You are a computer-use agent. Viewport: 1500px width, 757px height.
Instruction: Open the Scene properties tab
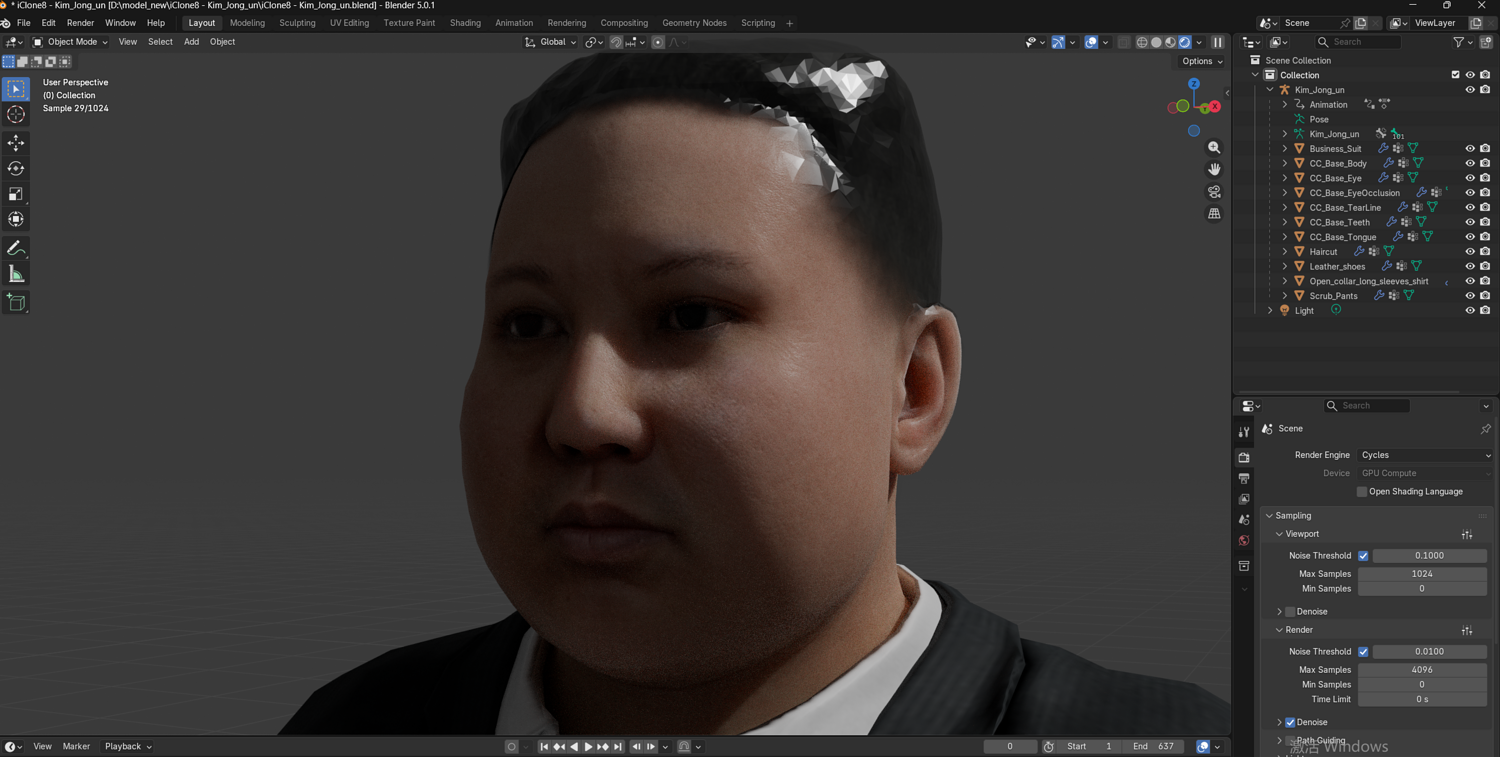point(1244,520)
